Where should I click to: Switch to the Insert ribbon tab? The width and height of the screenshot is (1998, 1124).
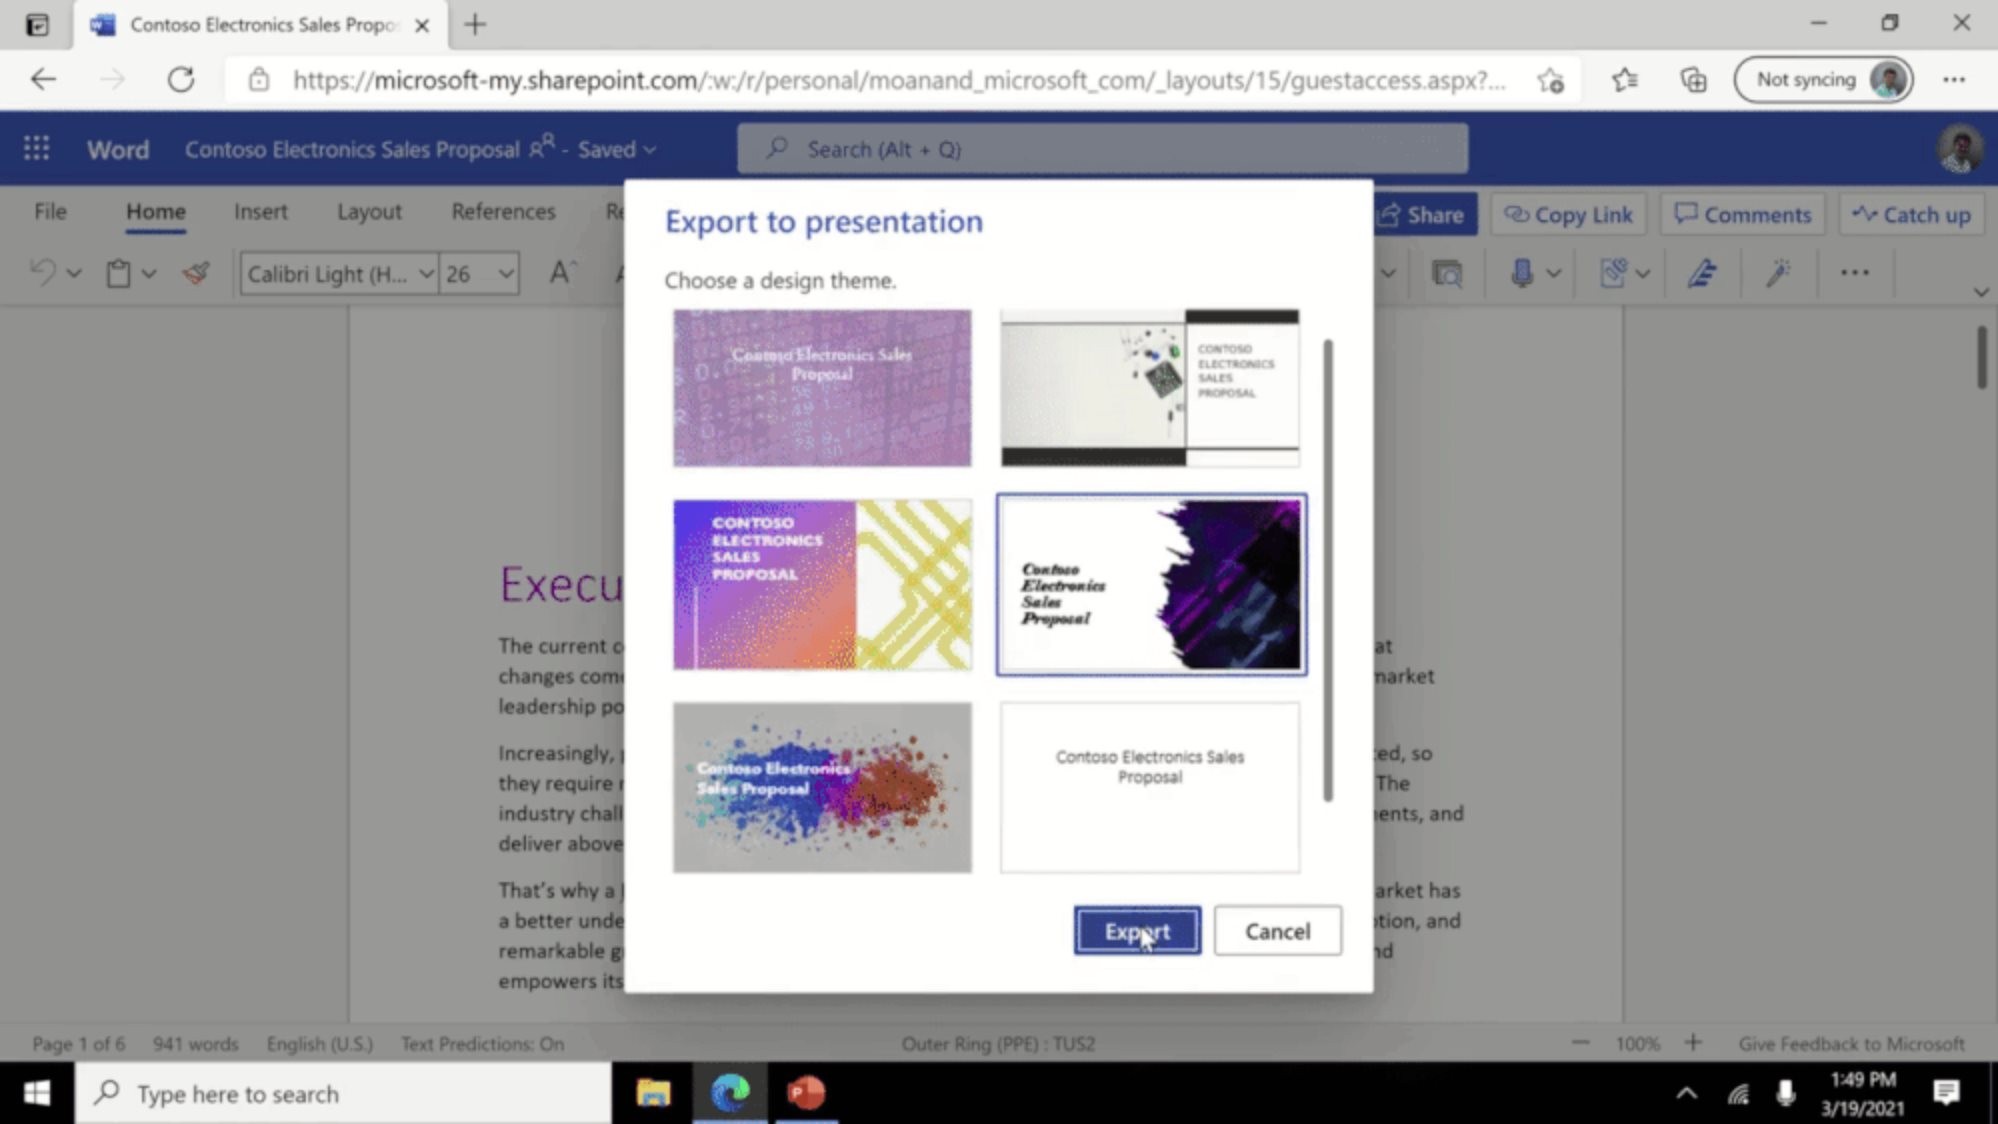click(x=261, y=212)
